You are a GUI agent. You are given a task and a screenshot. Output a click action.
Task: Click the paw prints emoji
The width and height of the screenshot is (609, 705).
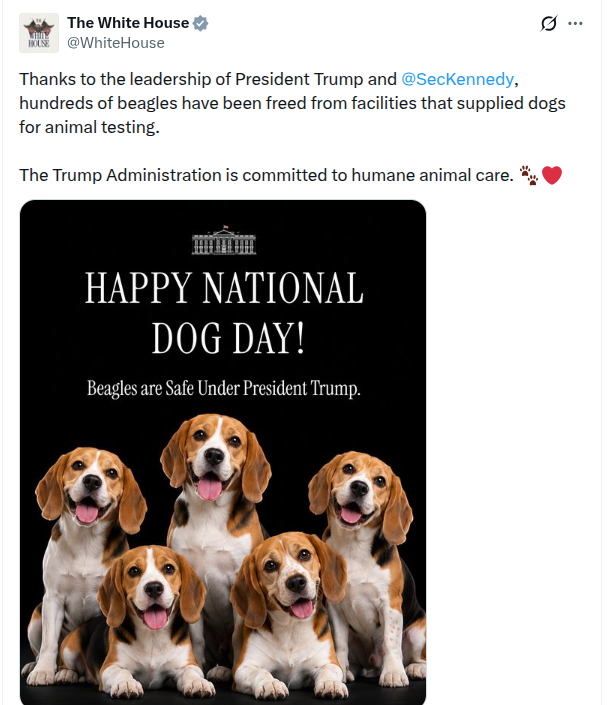pyautogui.click(x=529, y=175)
